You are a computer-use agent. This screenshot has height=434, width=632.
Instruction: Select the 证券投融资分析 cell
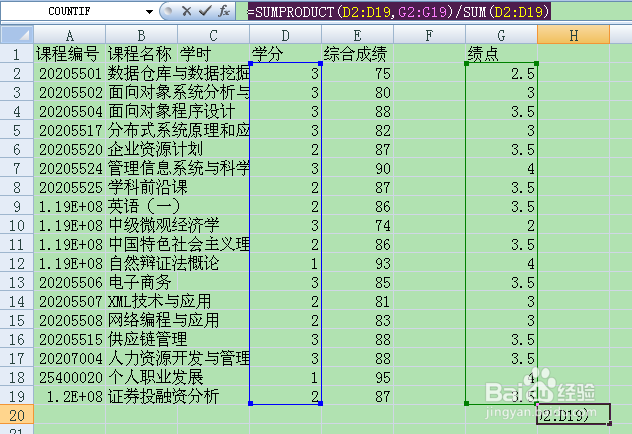[x=141, y=396]
